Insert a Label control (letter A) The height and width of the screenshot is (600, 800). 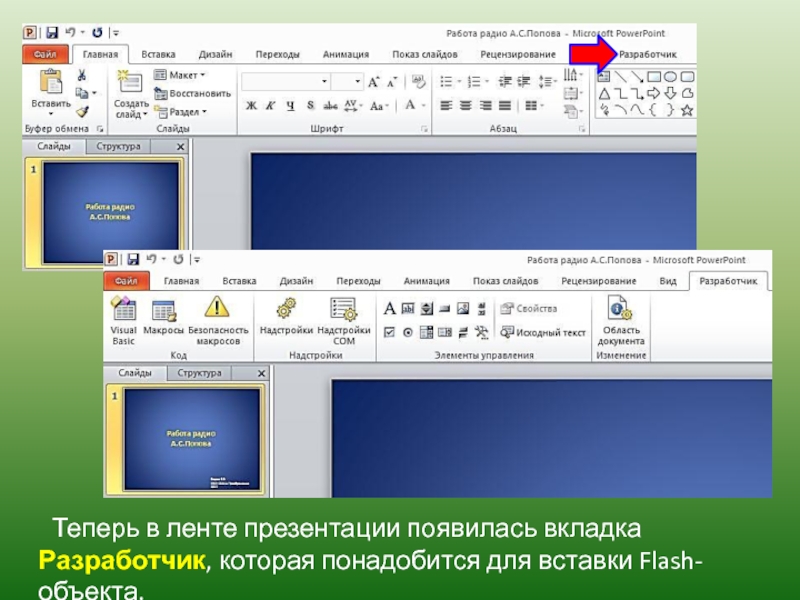click(x=389, y=308)
